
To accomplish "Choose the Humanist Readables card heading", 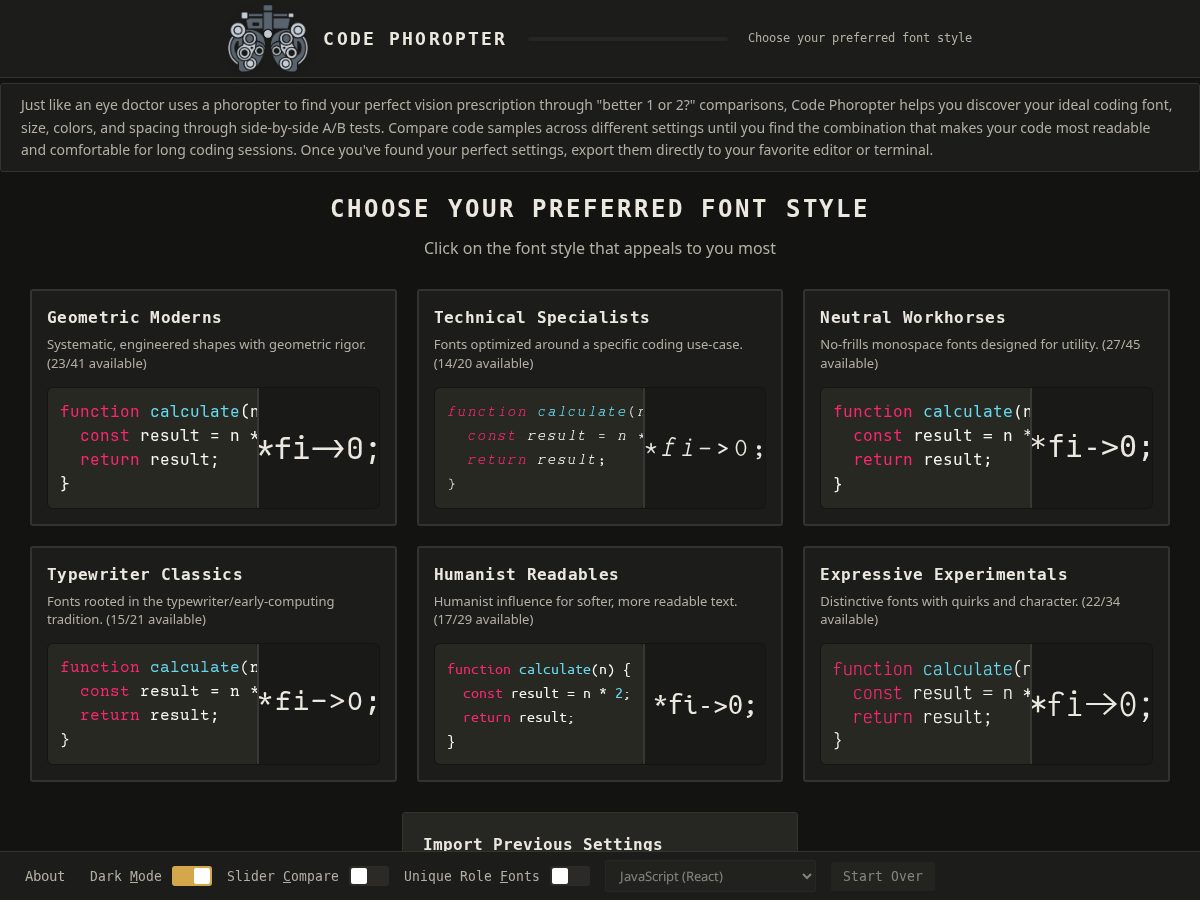I will point(526,574).
